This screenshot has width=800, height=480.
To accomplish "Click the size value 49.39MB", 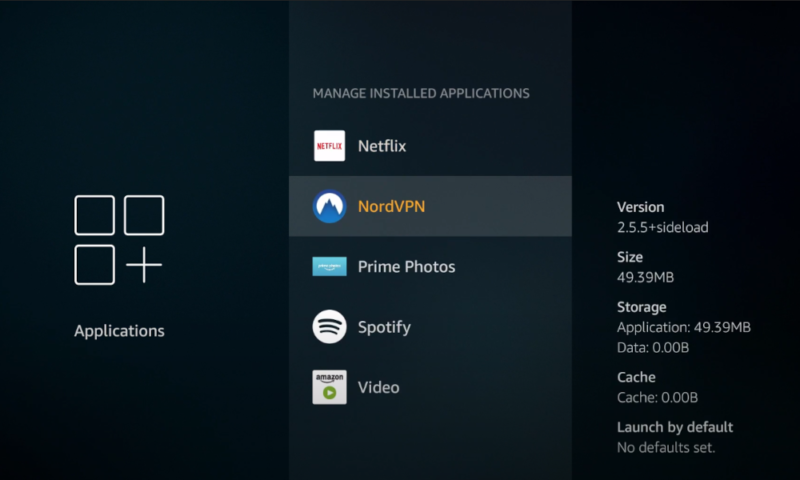I will 645,277.
